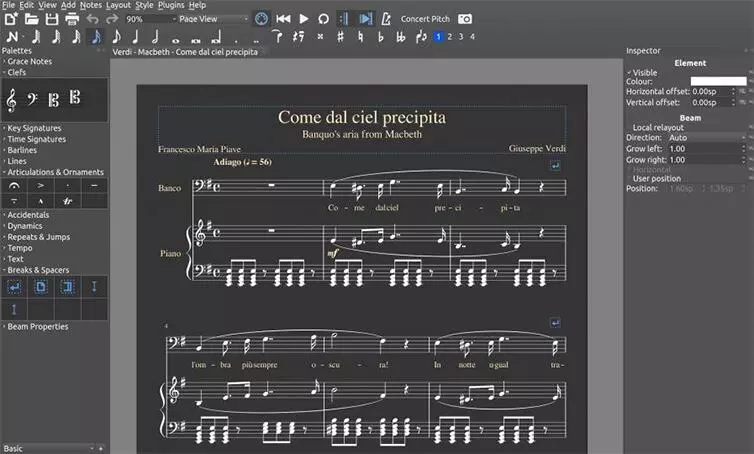Select trill ornament in Articulations palette

point(67,201)
